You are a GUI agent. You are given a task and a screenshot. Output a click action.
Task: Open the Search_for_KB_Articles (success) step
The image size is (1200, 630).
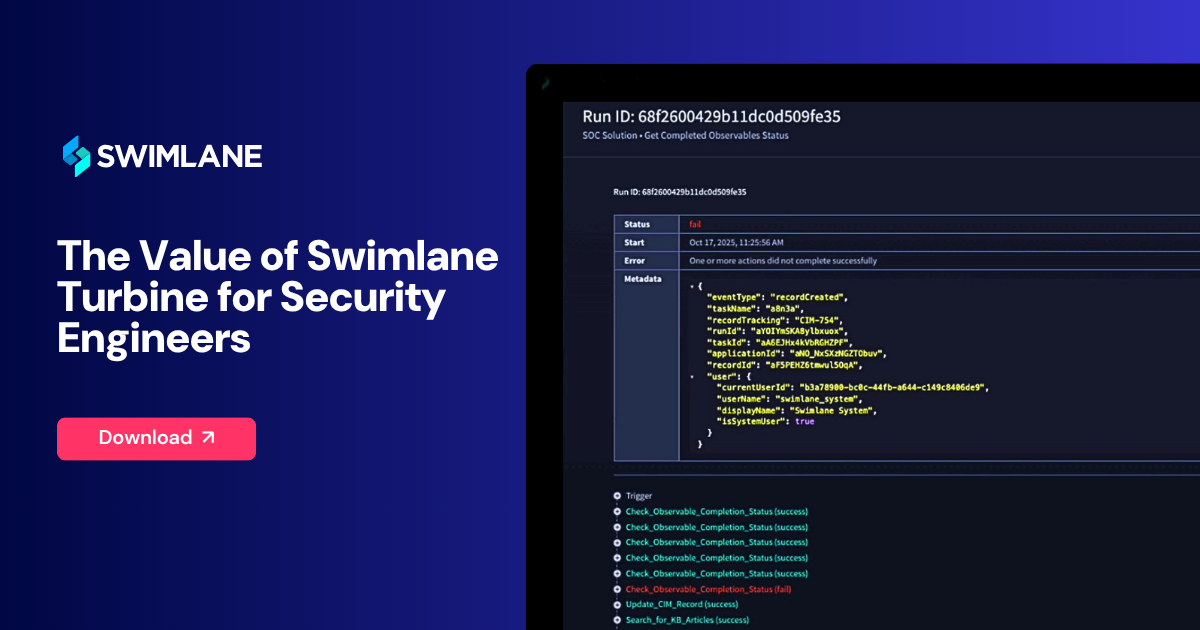point(687,620)
